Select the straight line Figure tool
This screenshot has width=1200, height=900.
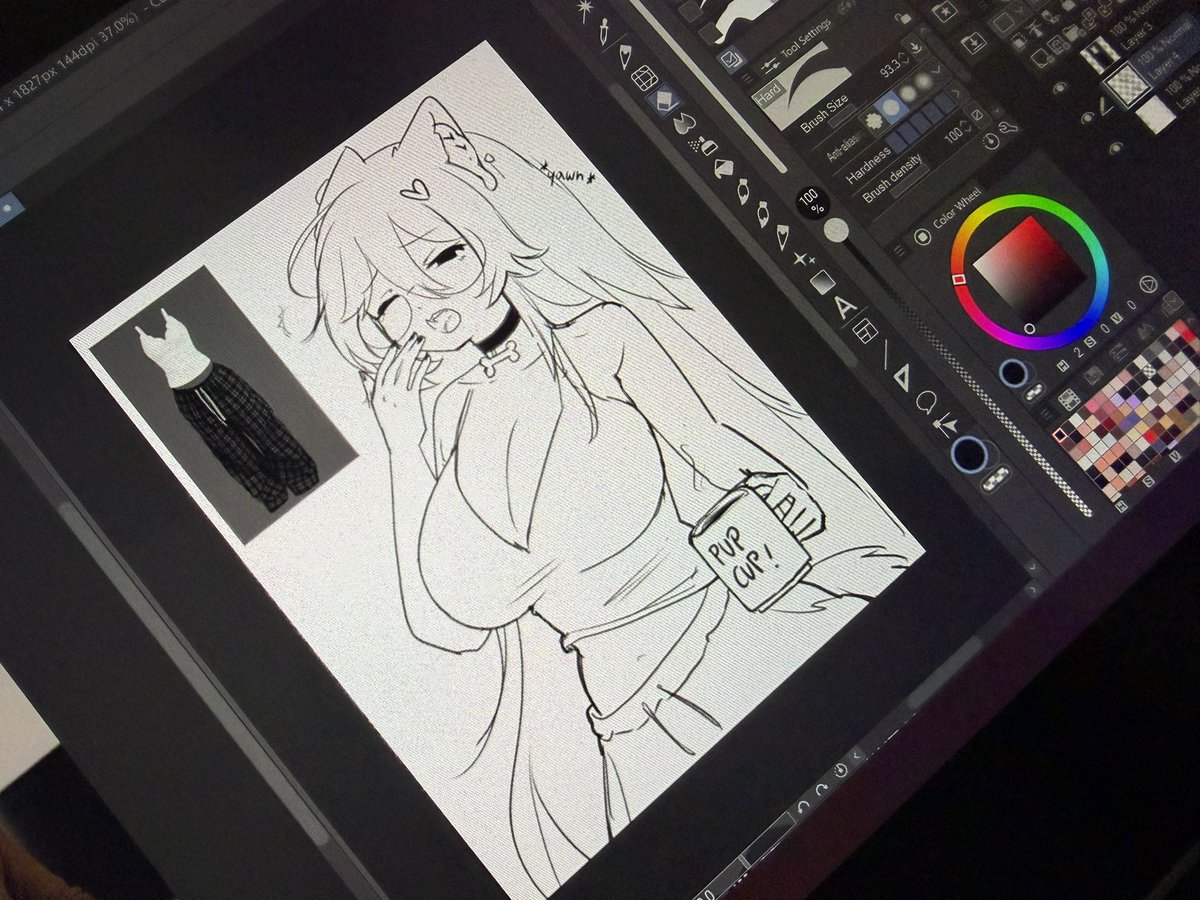tap(885, 354)
